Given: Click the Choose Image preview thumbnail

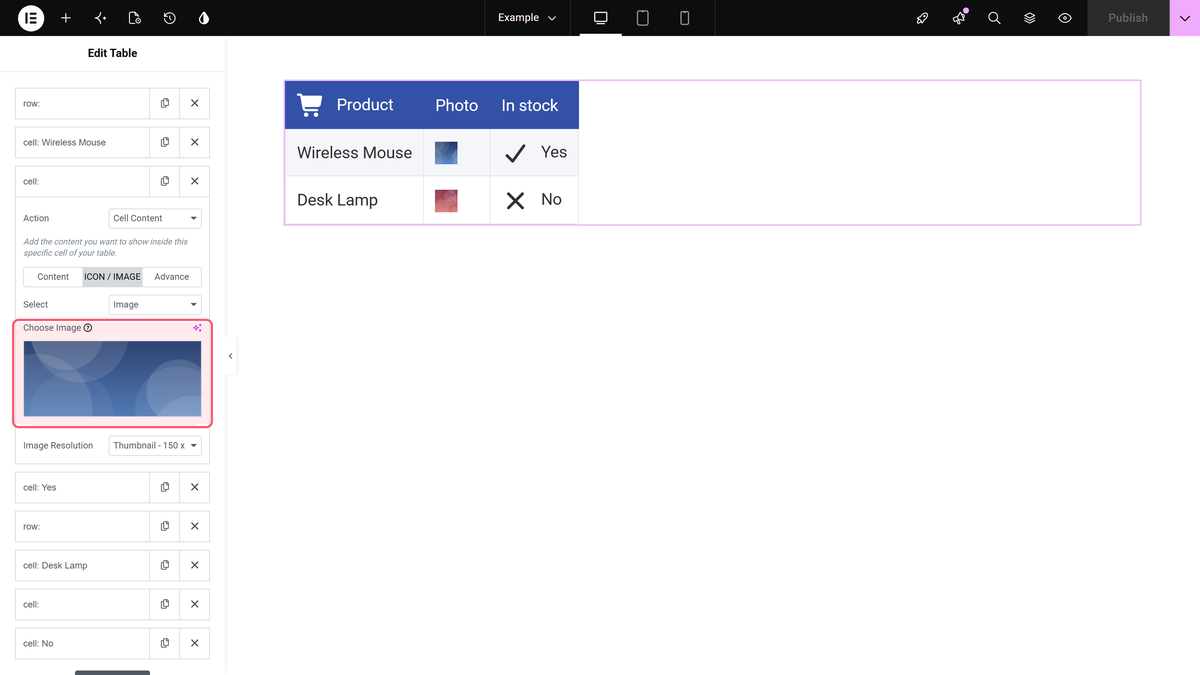Looking at the screenshot, I should [112, 379].
